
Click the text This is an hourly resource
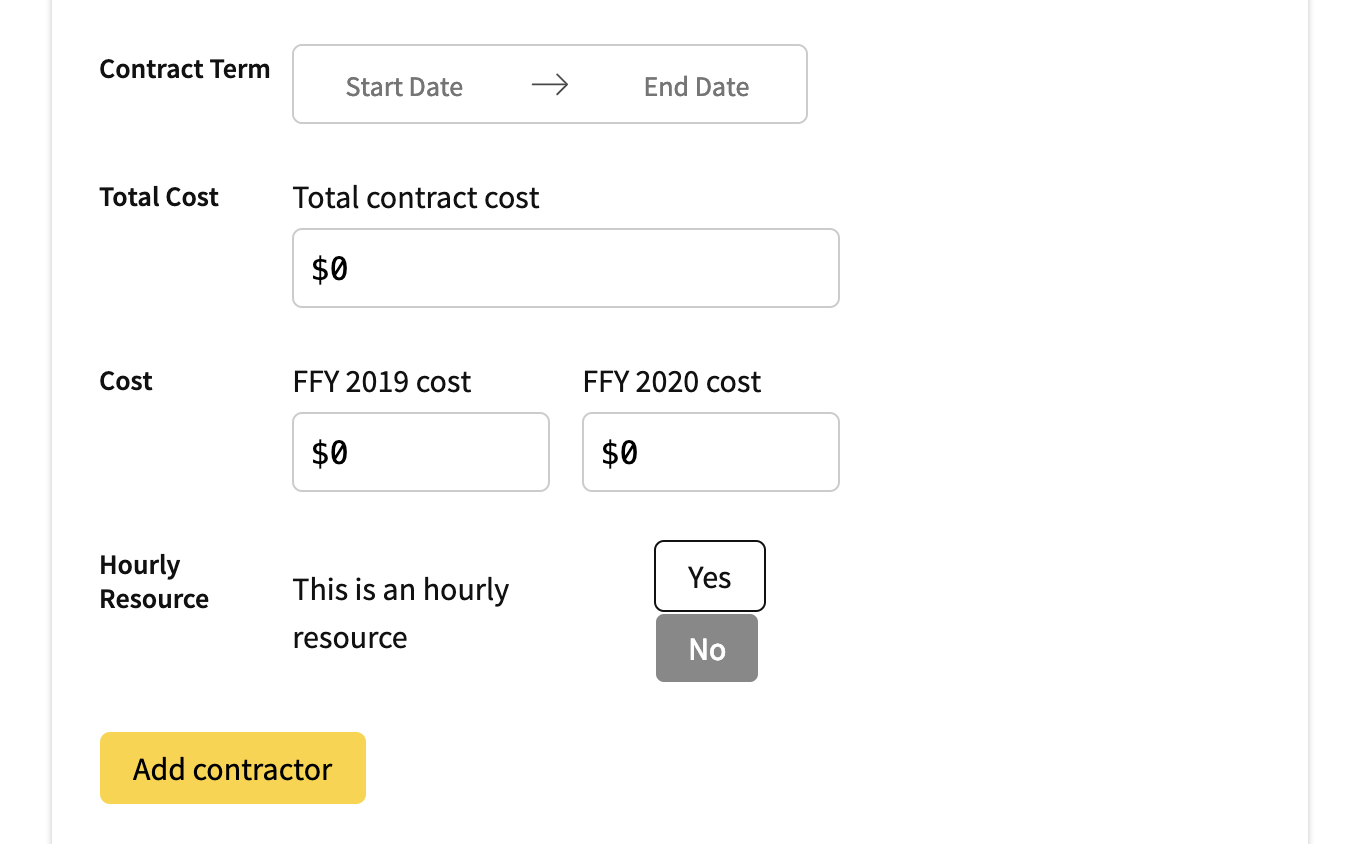[x=400, y=612]
